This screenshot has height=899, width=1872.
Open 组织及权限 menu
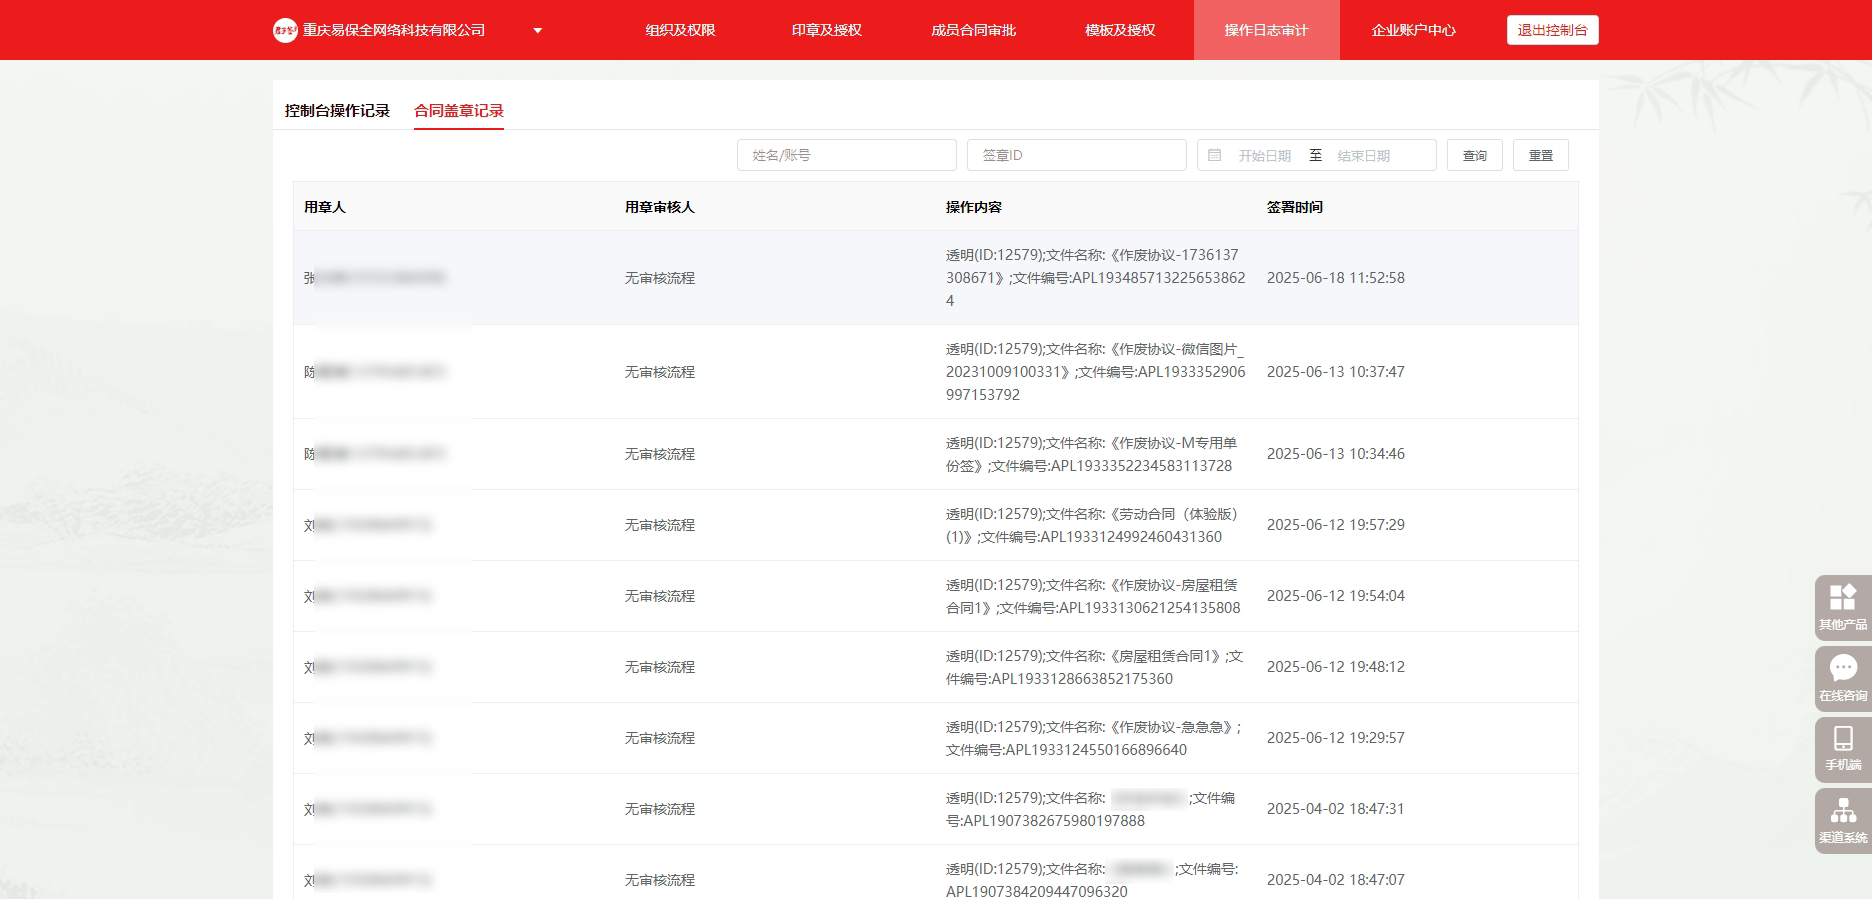pos(680,30)
